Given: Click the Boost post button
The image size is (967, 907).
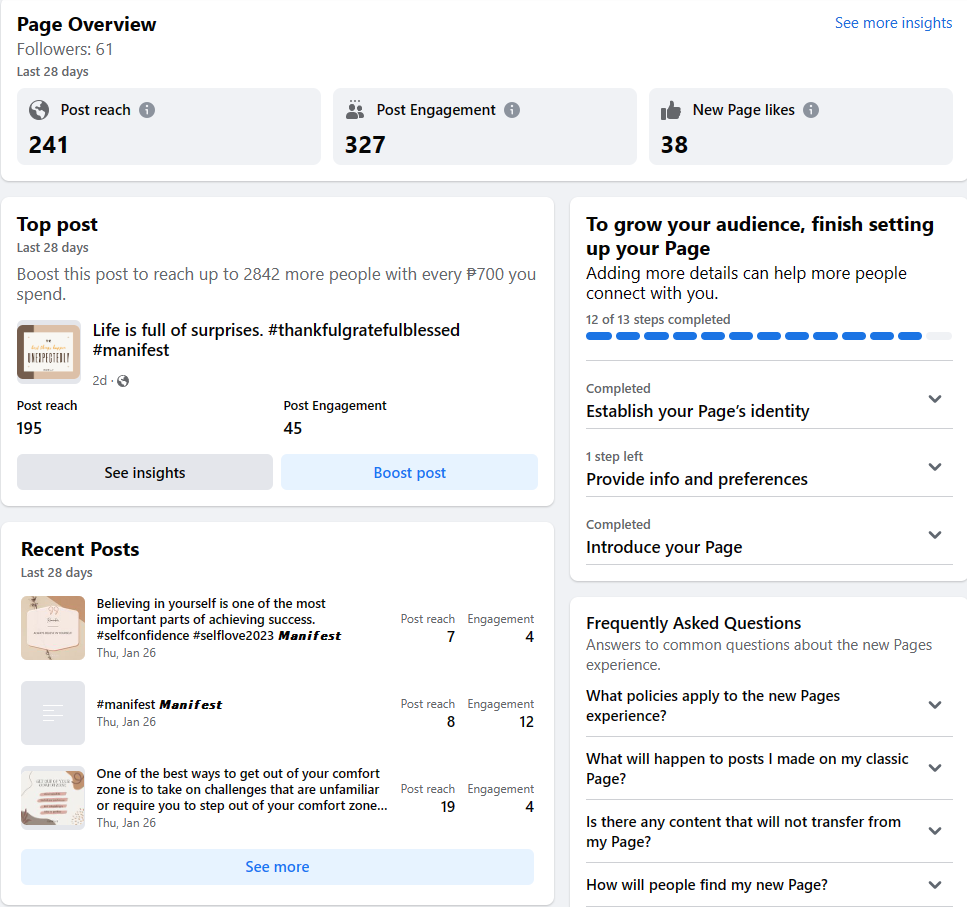Looking at the screenshot, I should click(409, 472).
